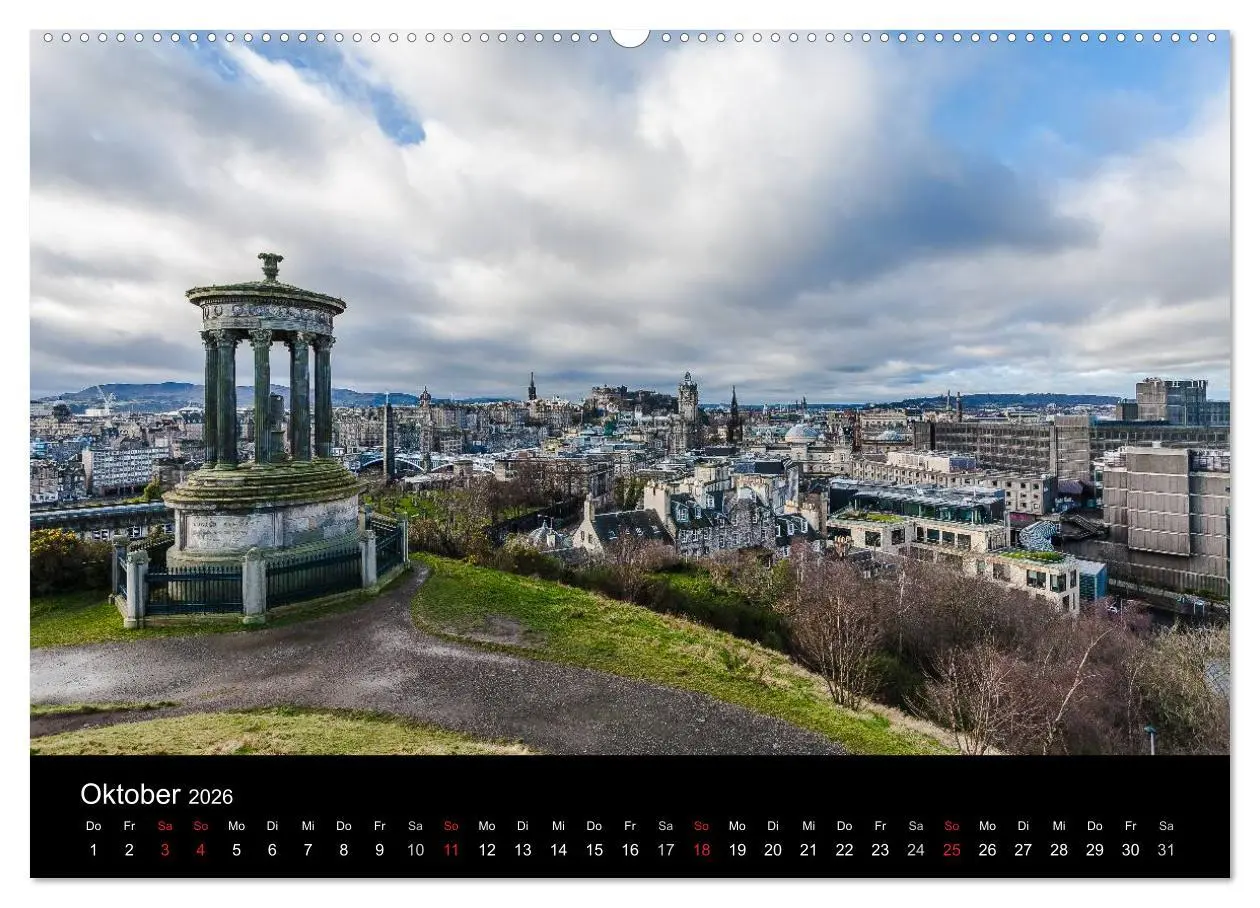Select day 16 in the calendar row
Screen dimensions: 1260x908
[x=630, y=850]
